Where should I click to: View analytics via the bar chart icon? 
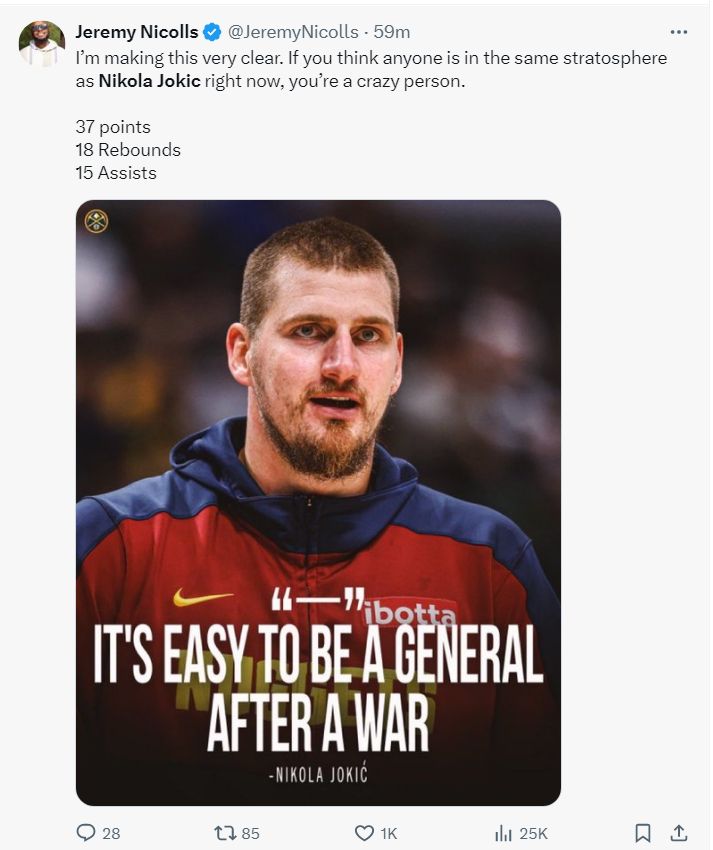pos(503,833)
